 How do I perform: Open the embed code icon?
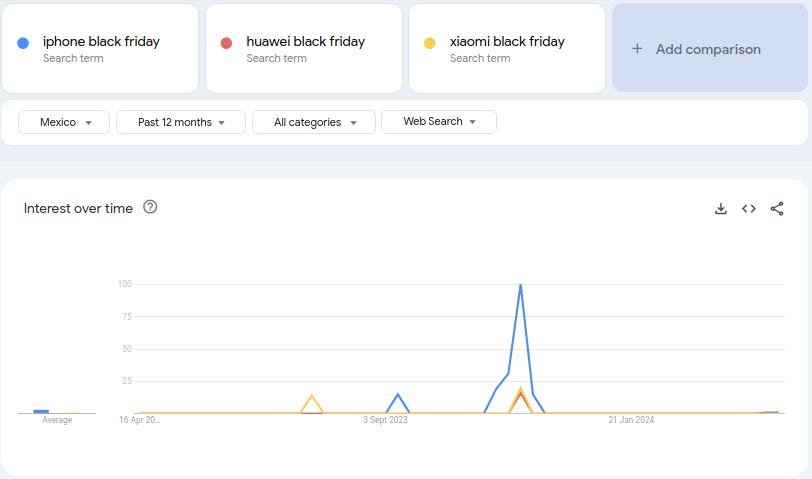(x=748, y=208)
